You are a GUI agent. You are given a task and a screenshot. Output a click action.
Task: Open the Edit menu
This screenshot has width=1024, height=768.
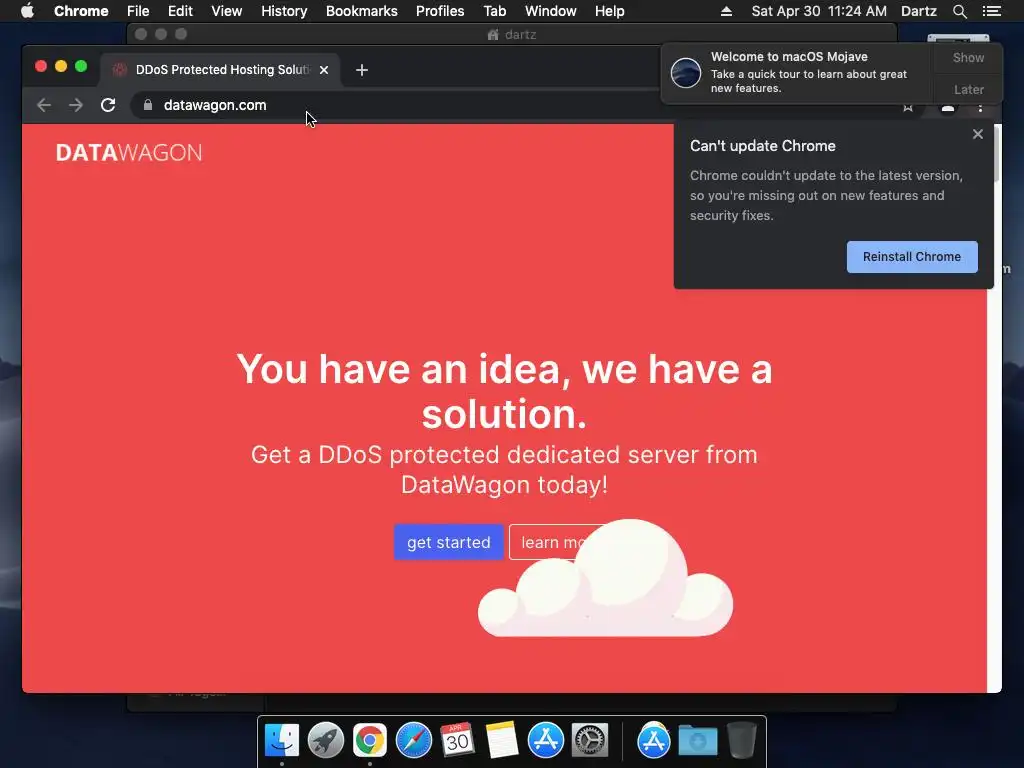click(x=180, y=11)
